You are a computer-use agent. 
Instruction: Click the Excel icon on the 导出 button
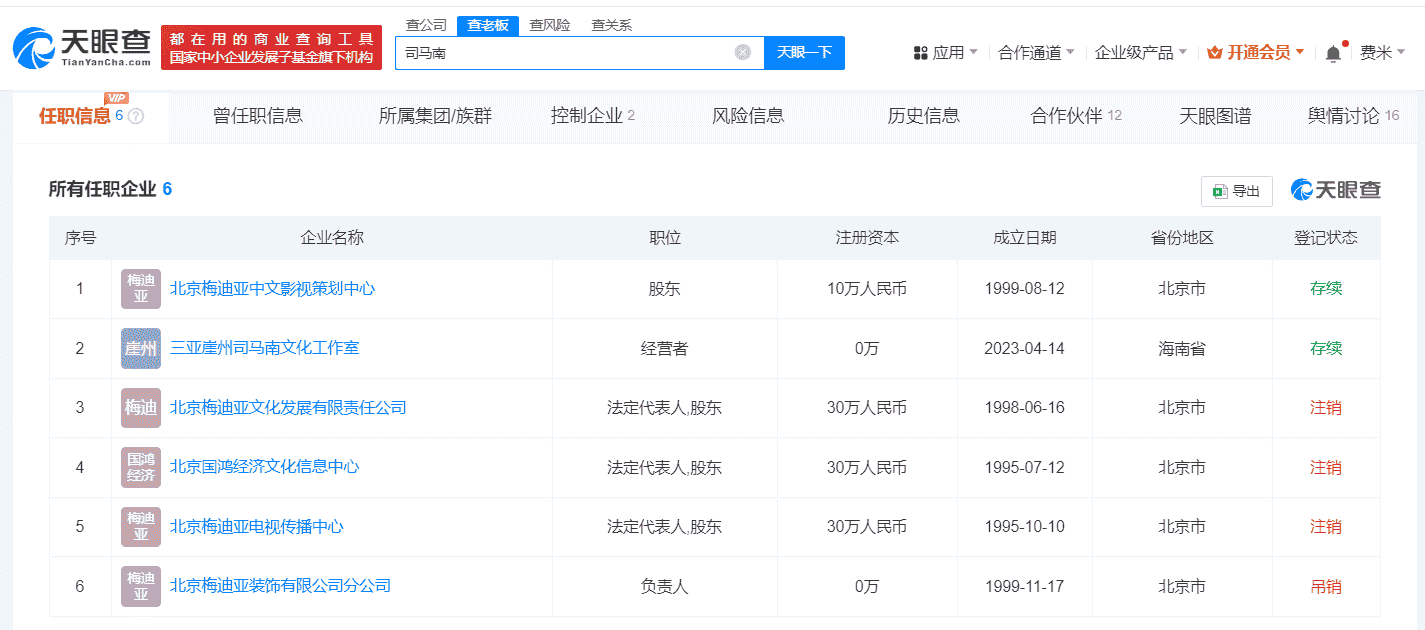point(1221,191)
